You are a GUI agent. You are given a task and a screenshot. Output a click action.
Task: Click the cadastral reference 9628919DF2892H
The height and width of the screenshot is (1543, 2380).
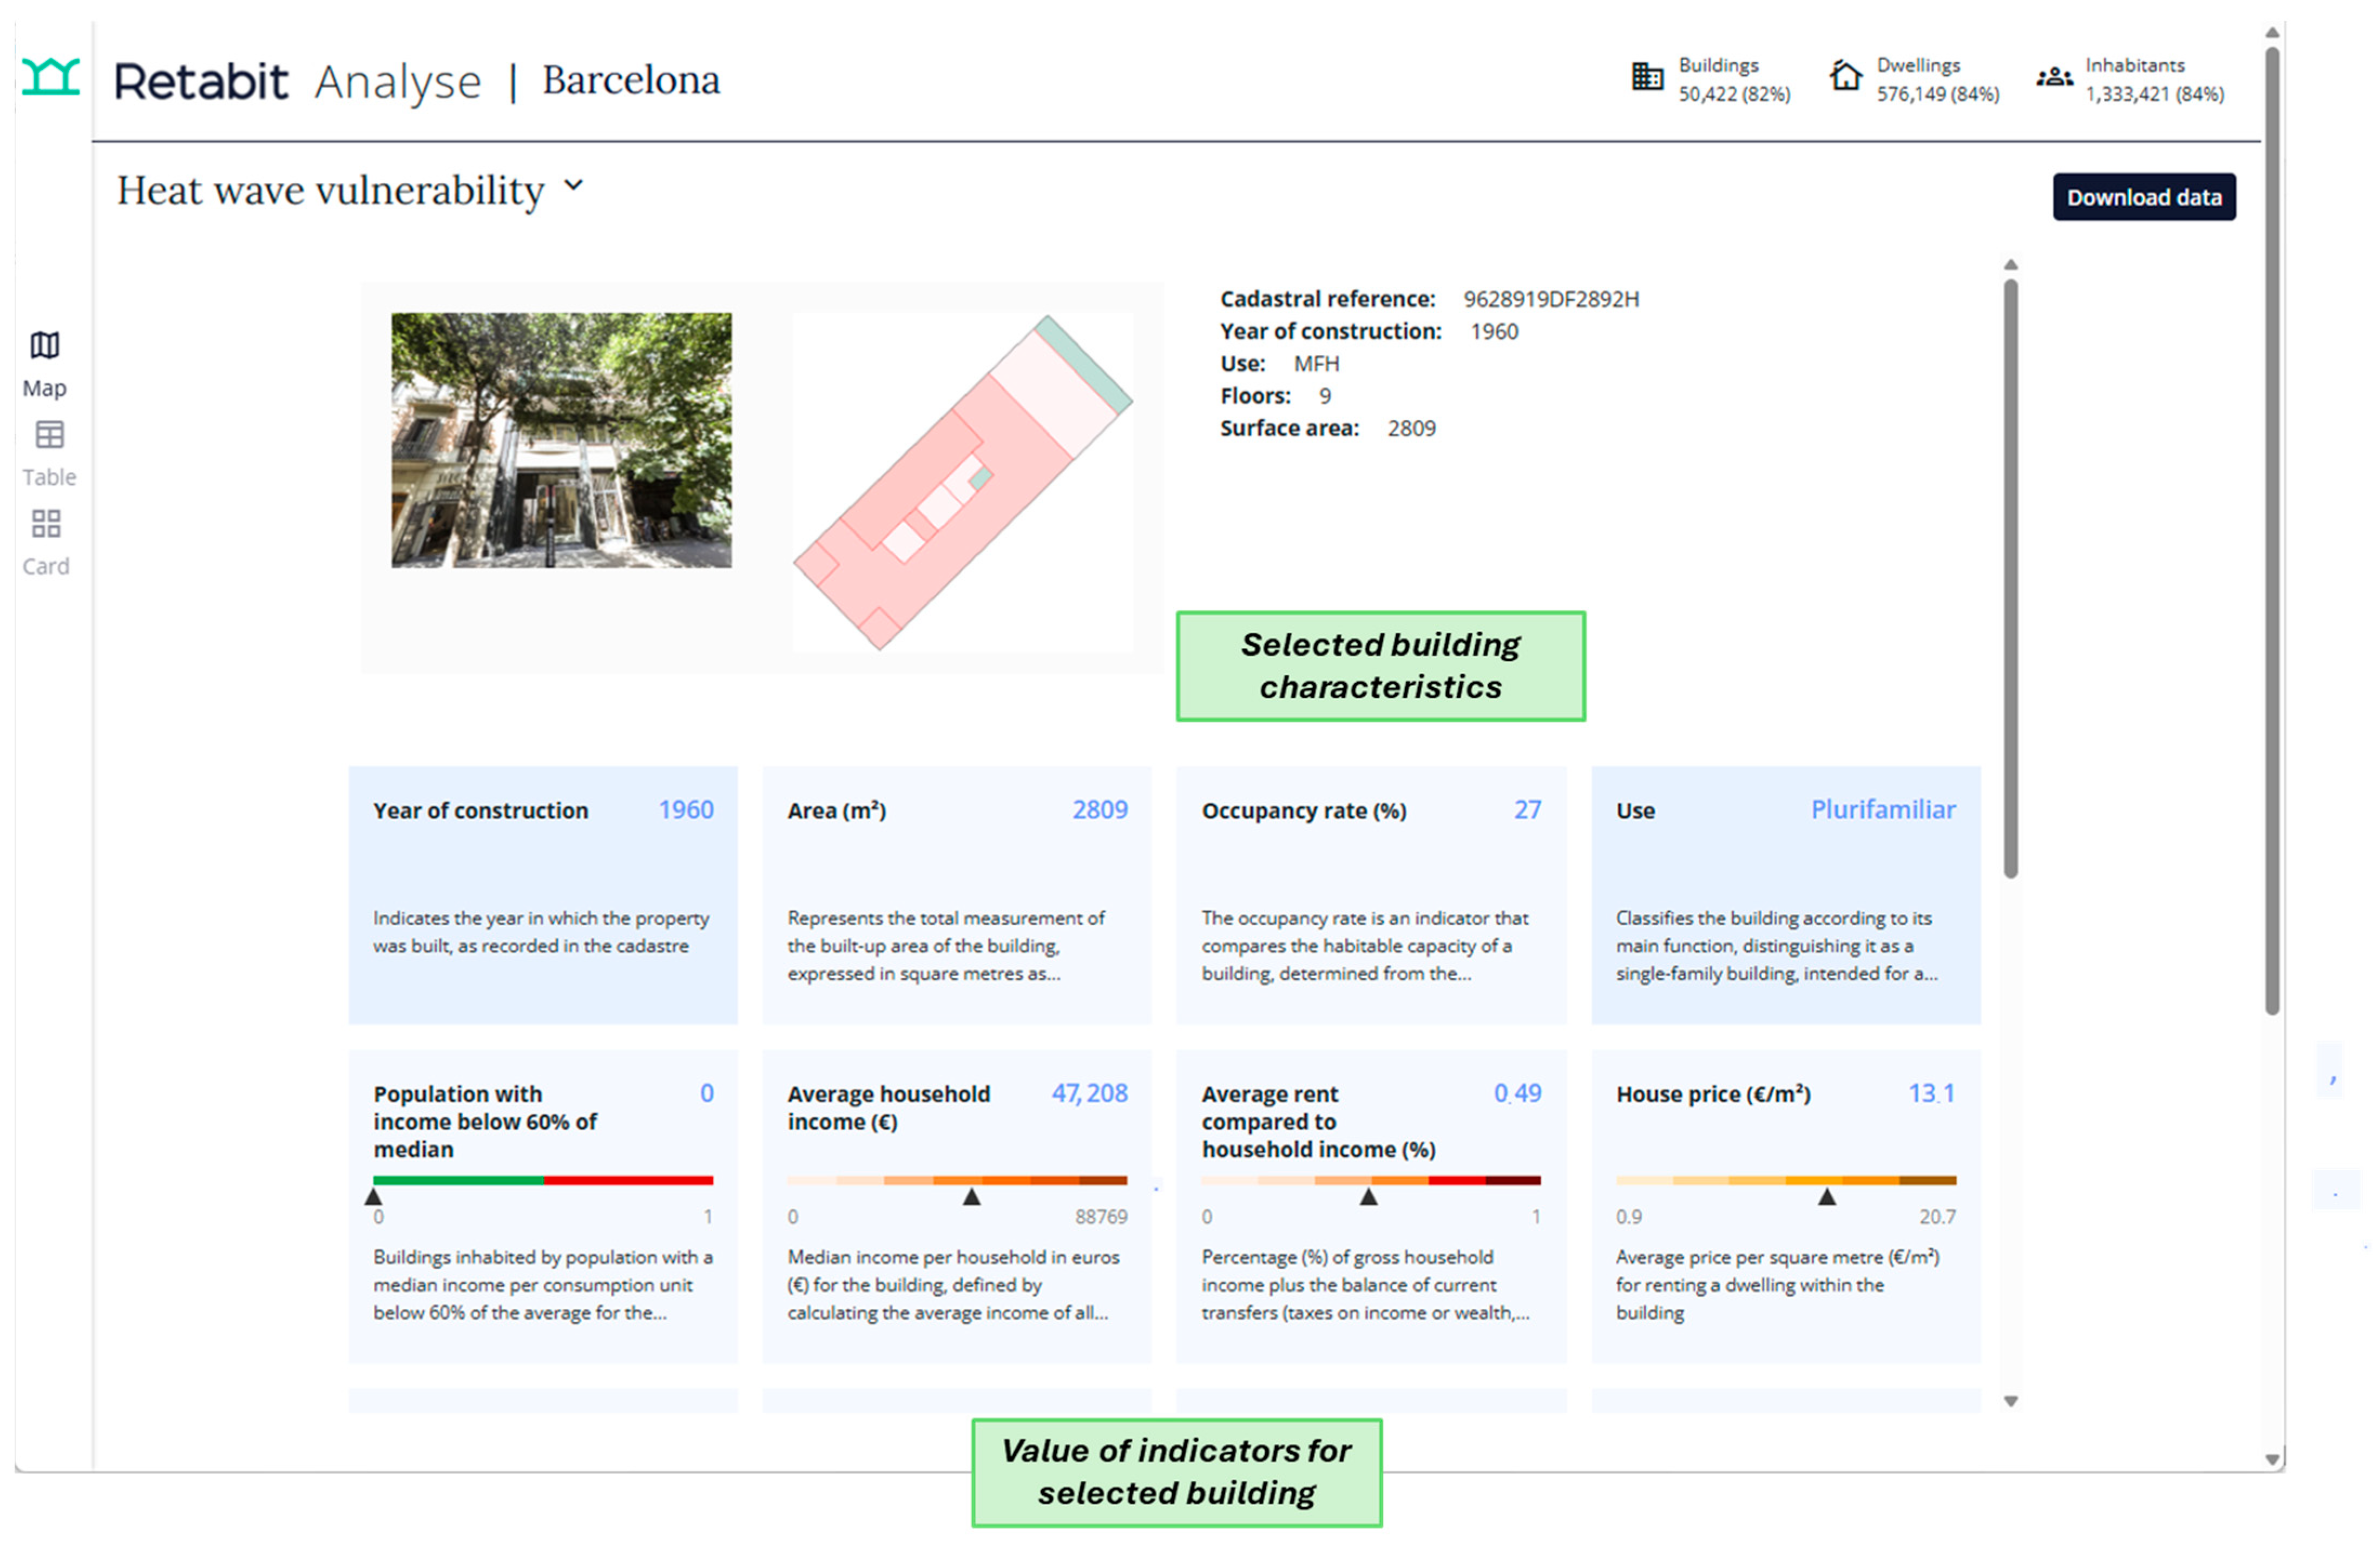click(x=1551, y=299)
